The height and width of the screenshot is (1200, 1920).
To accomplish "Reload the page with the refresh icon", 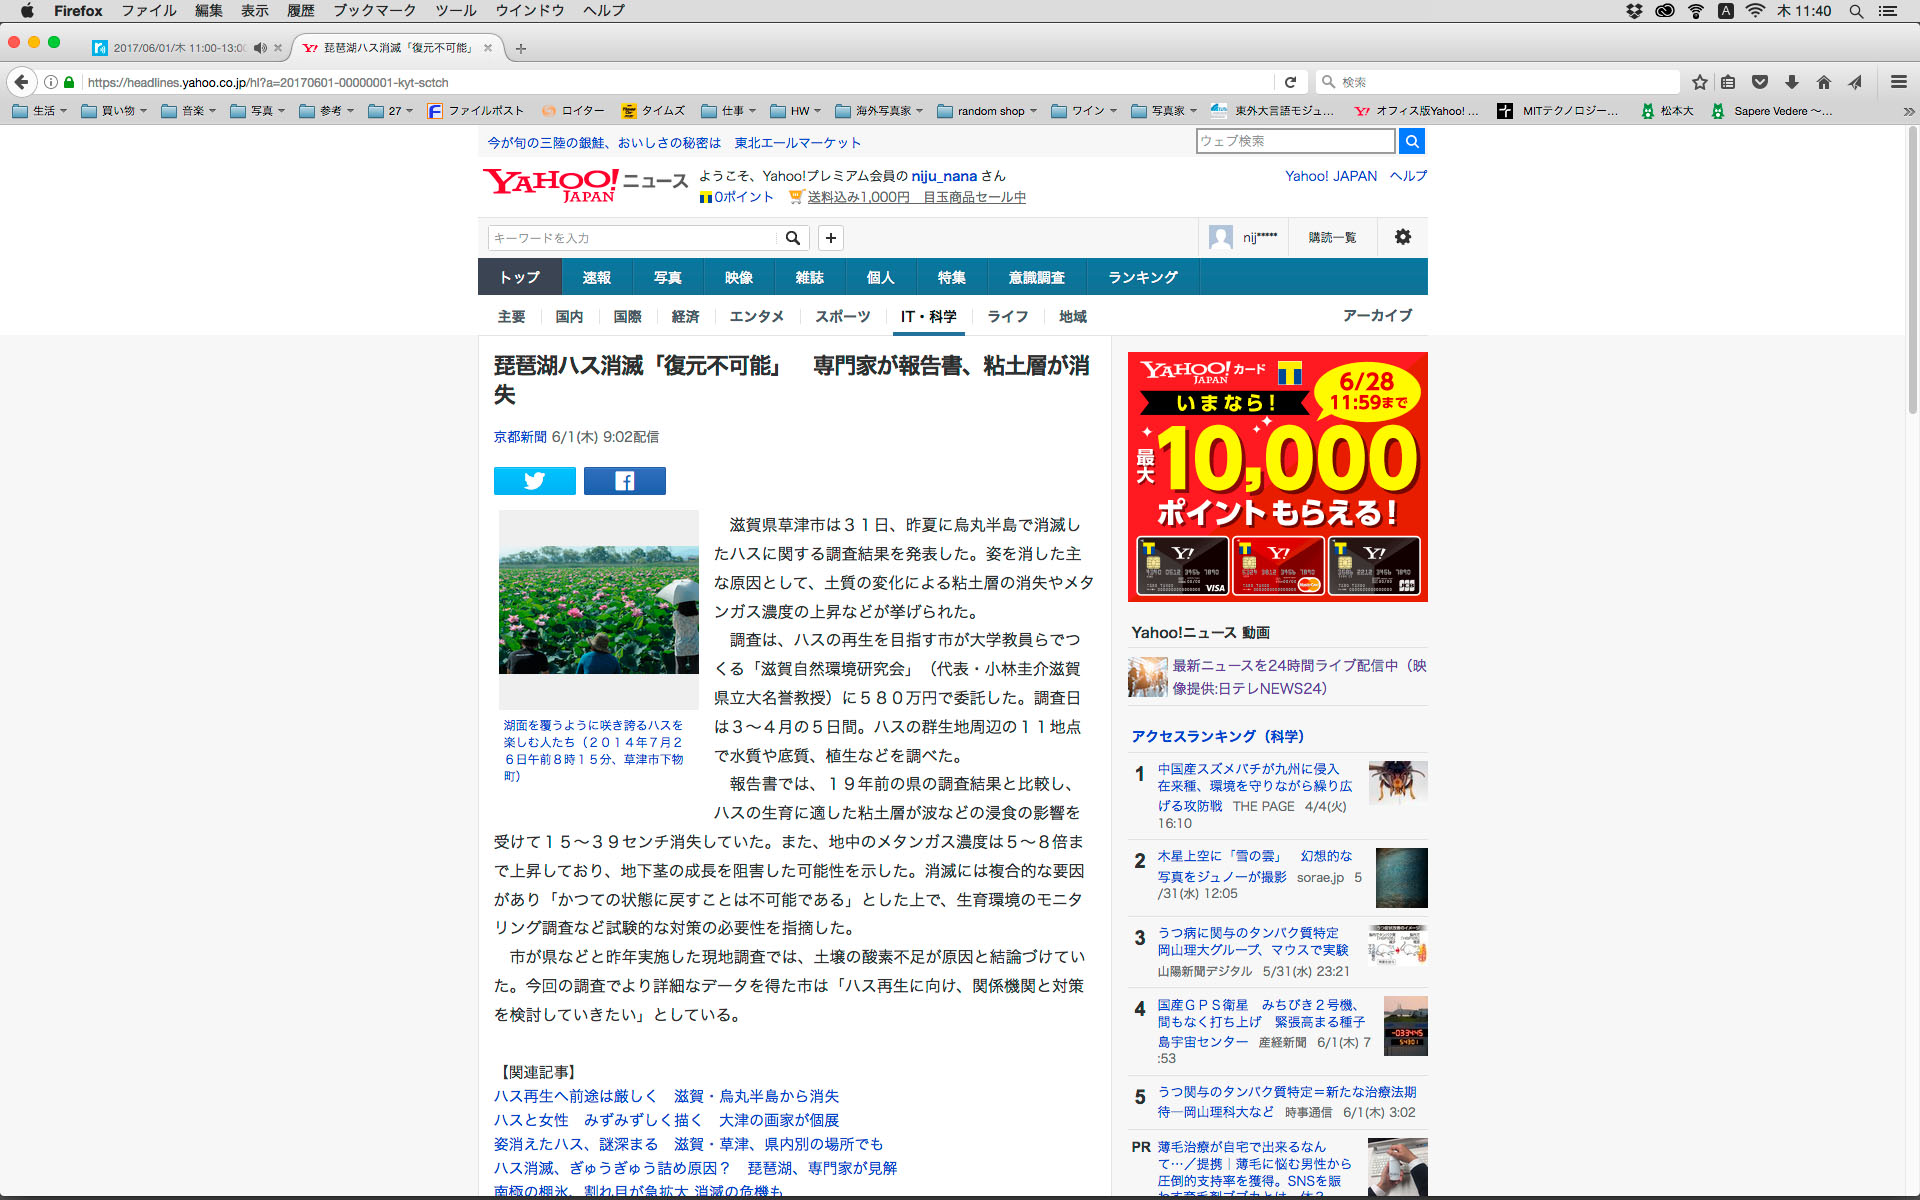I will pyautogui.click(x=1290, y=82).
